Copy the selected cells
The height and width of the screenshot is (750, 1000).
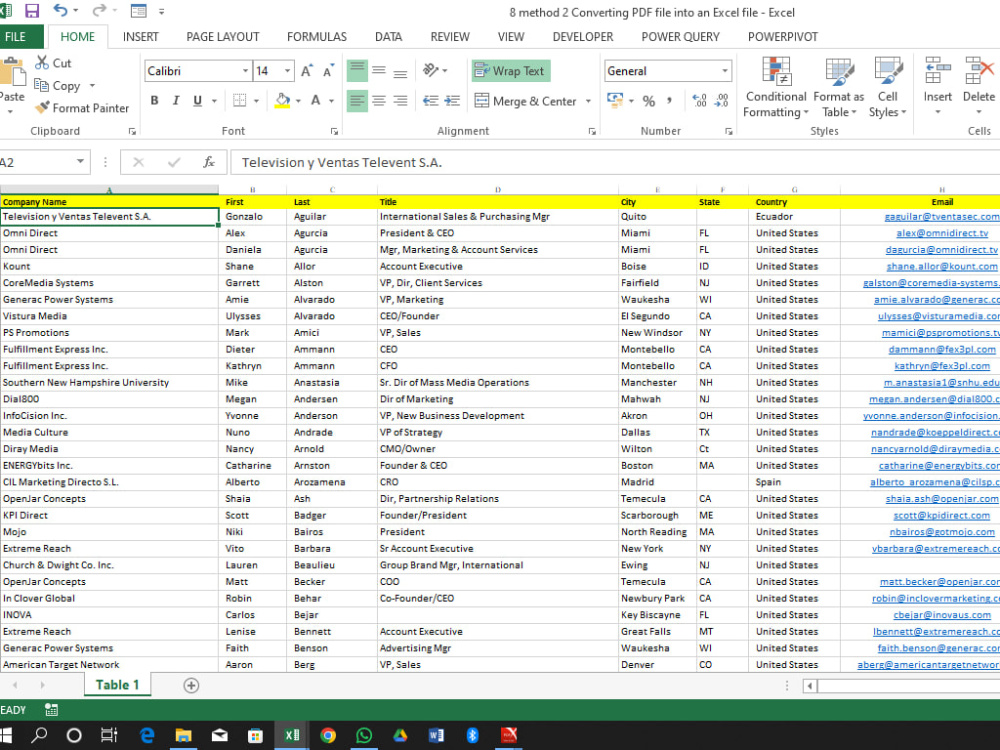pyautogui.click(x=57, y=85)
